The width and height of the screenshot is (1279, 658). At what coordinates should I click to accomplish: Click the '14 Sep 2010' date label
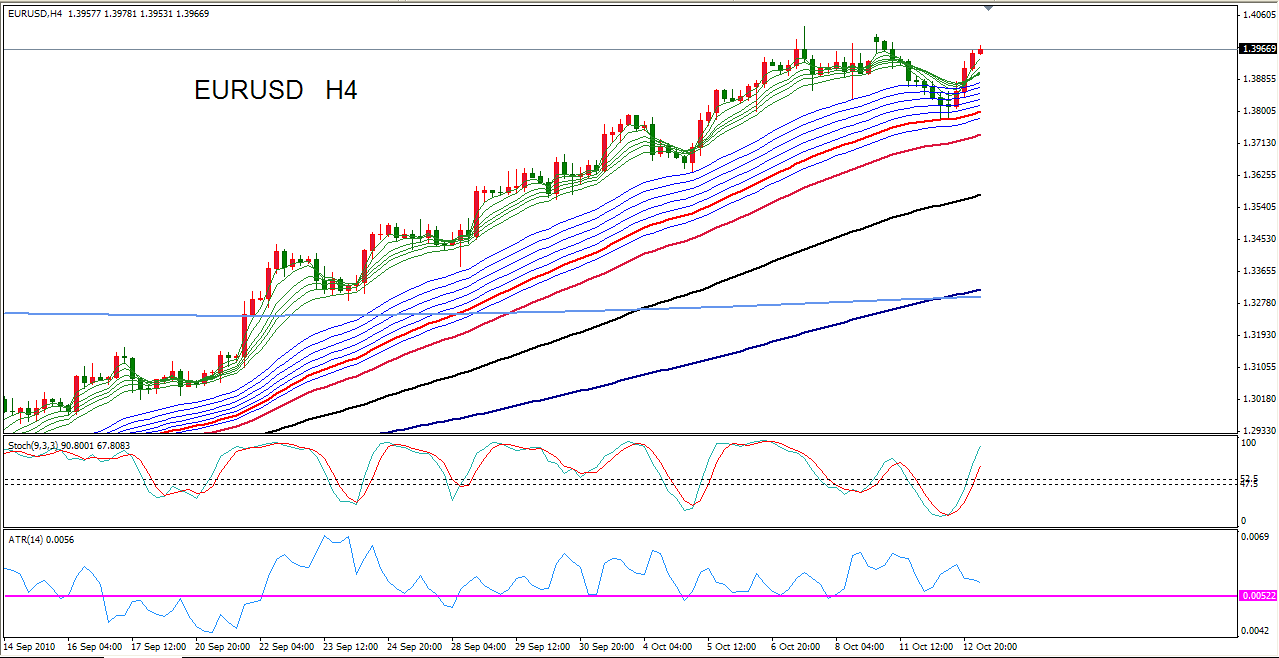point(30,647)
